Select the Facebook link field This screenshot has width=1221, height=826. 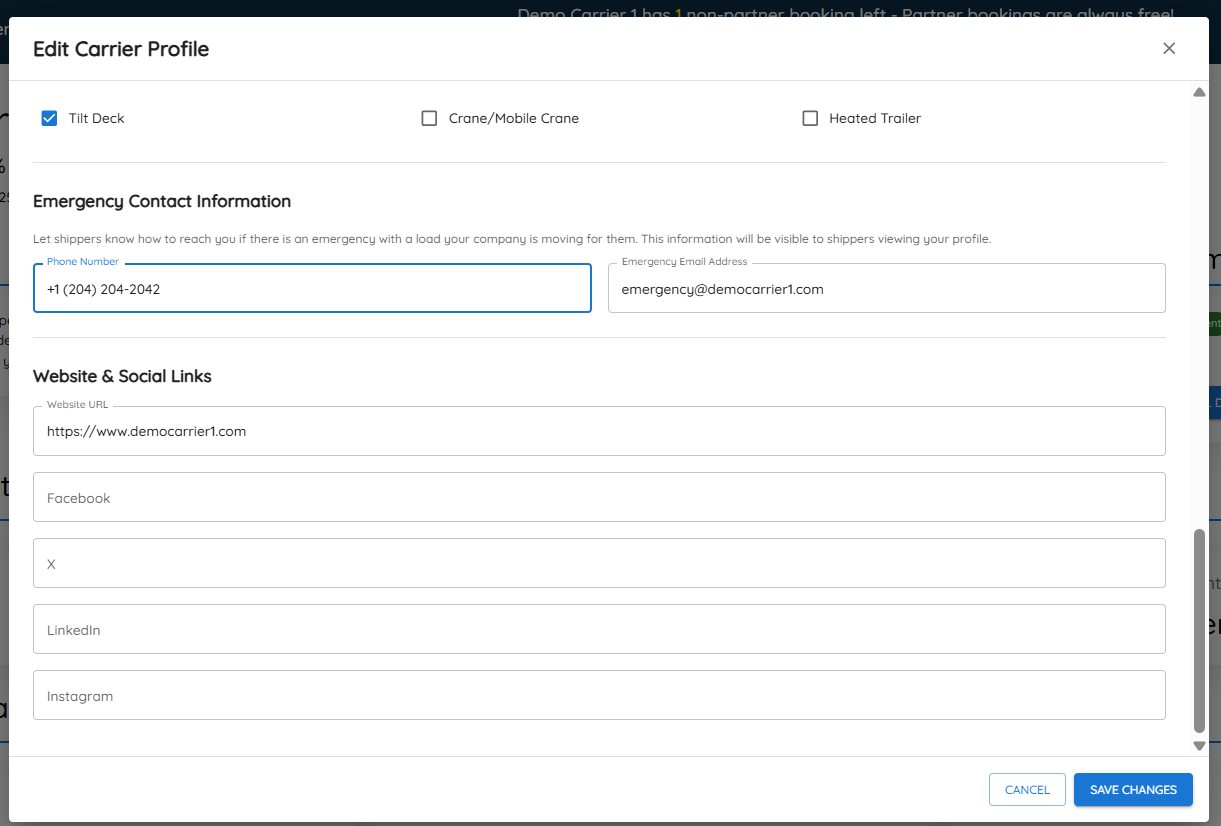[x=599, y=497]
